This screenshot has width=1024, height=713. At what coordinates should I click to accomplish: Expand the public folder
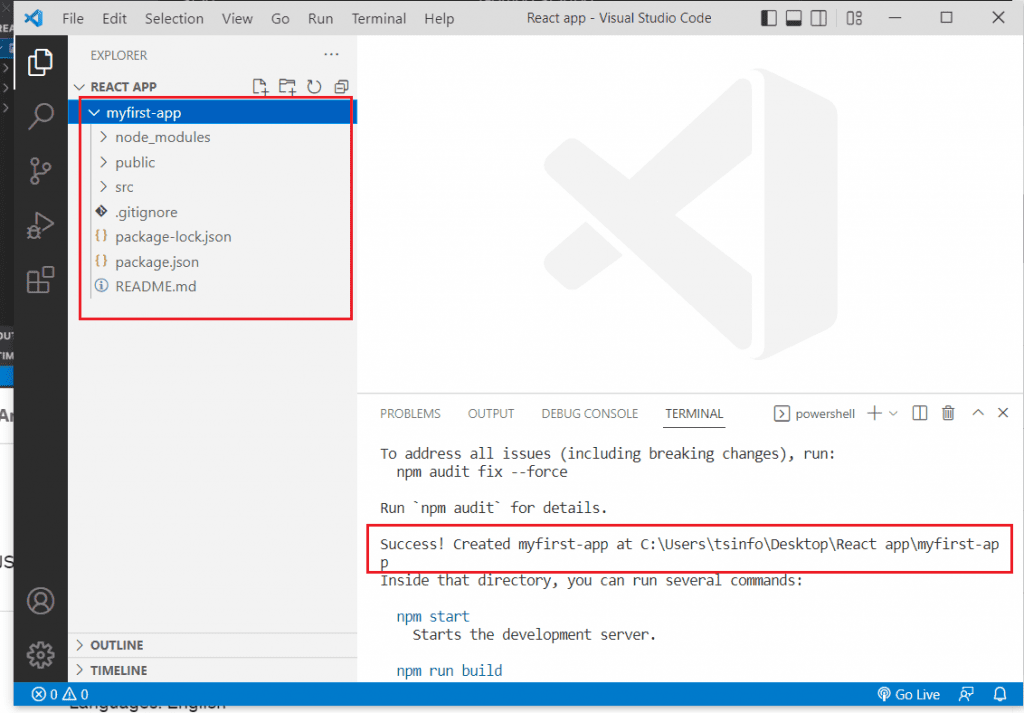pos(213,162)
